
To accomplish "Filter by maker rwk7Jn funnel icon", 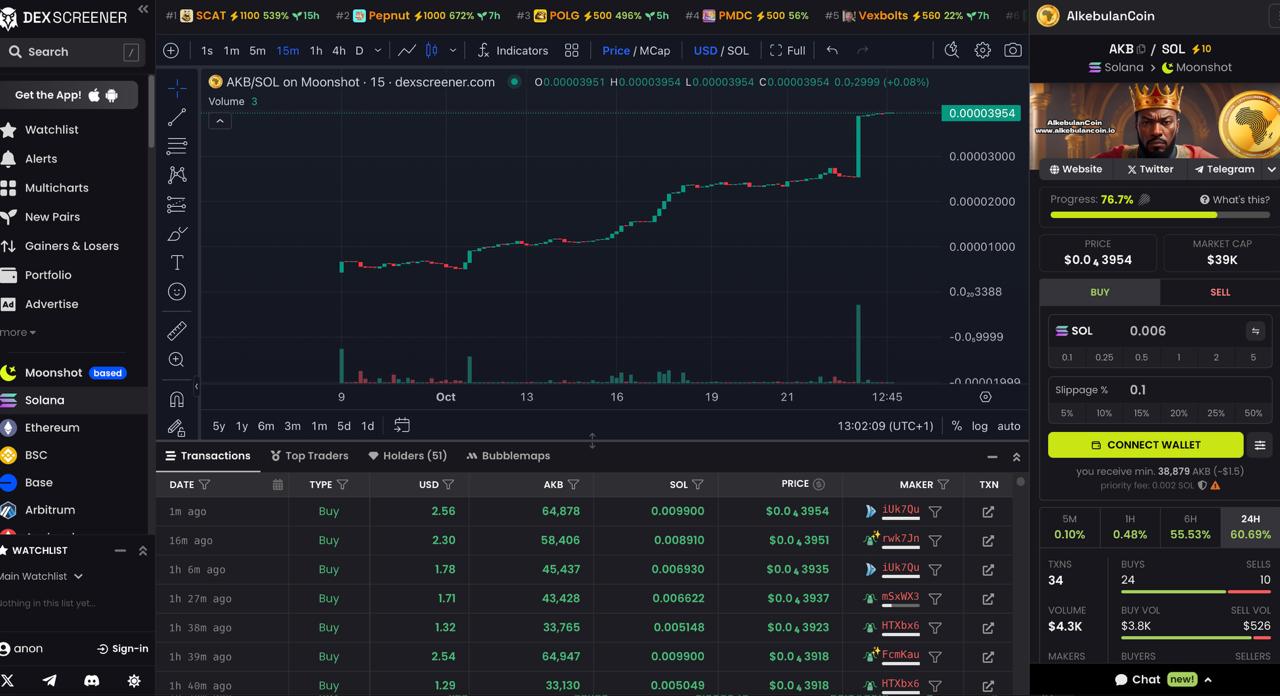I will pyautogui.click(x=935, y=540).
